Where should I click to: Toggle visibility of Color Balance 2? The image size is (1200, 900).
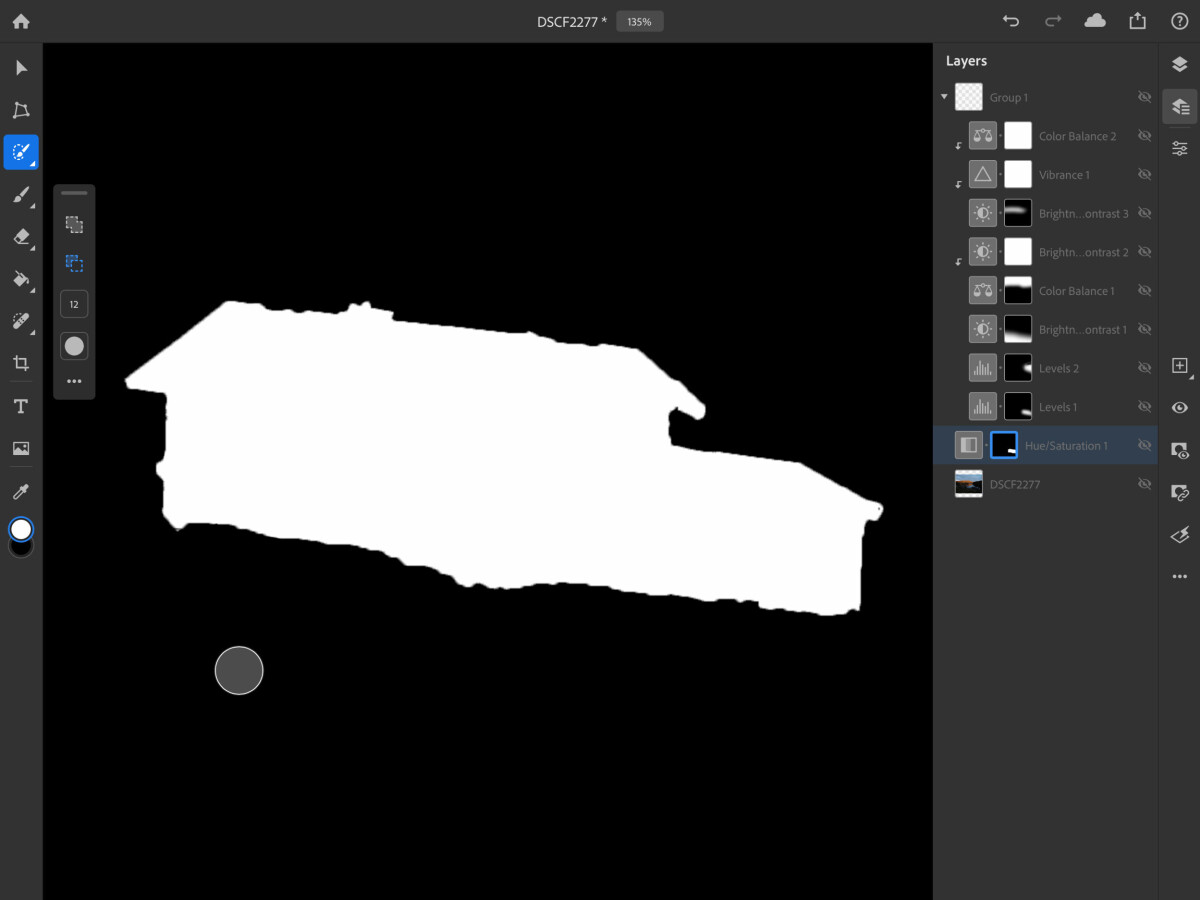click(1145, 136)
